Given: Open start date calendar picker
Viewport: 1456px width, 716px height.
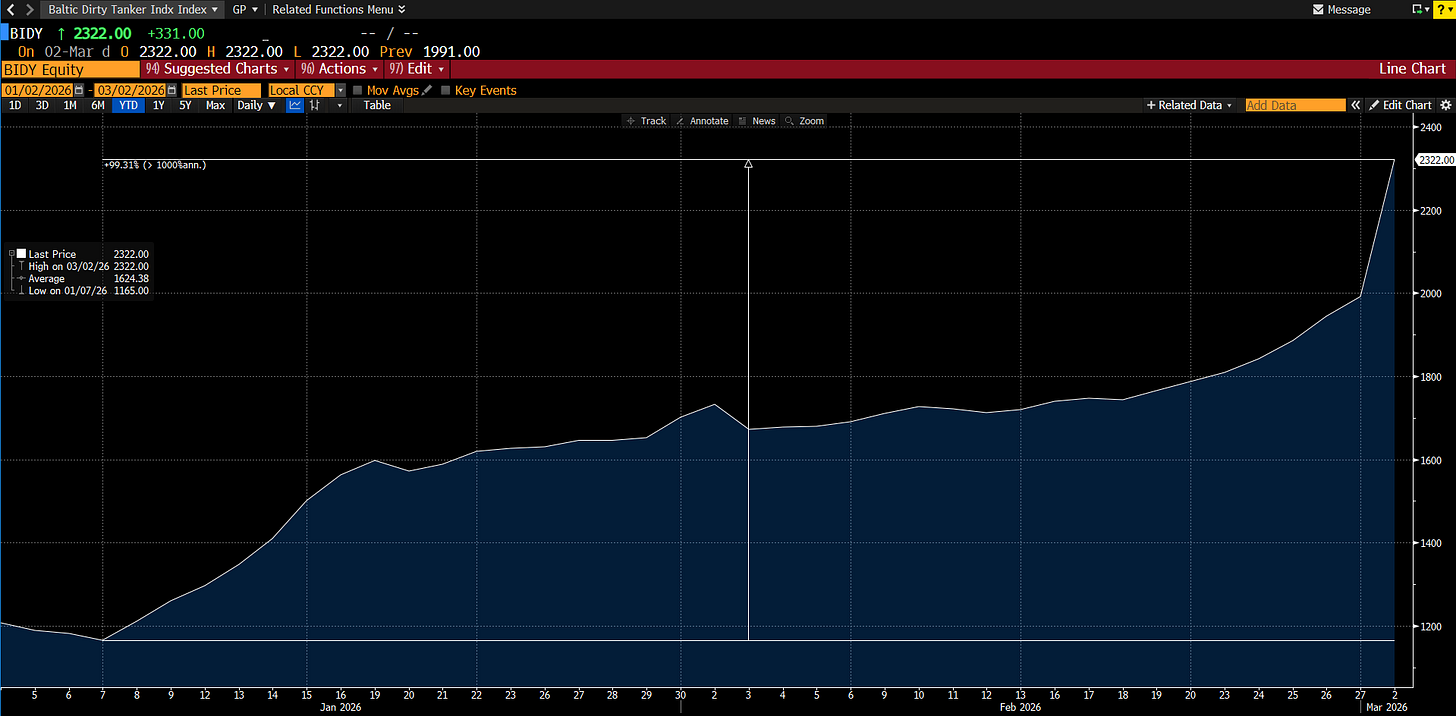Looking at the screenshot, I should (x=79, y=90).
